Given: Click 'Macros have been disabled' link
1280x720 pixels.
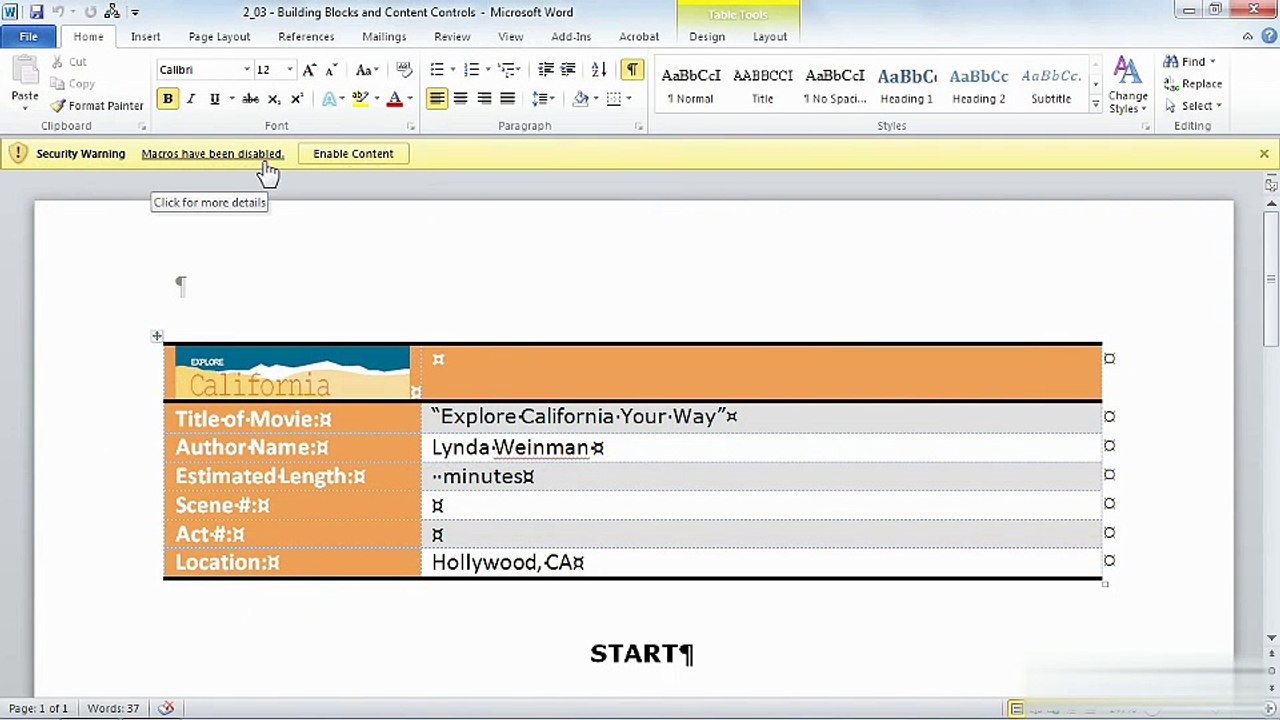Looking at the screenshot, I should click(x=212, y=153).
